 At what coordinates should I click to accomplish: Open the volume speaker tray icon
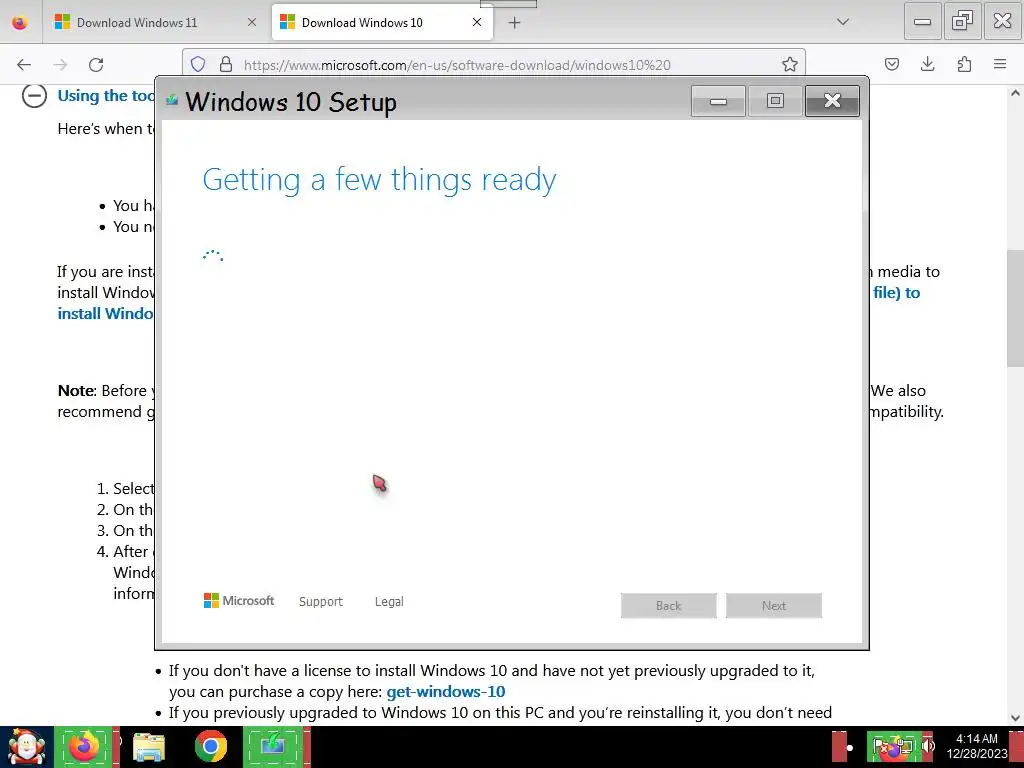point(928,746)
